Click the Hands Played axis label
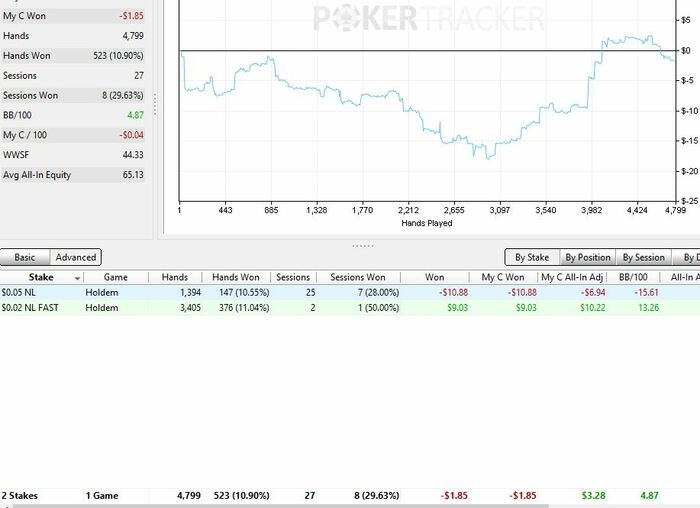 (x=427, y=223)
